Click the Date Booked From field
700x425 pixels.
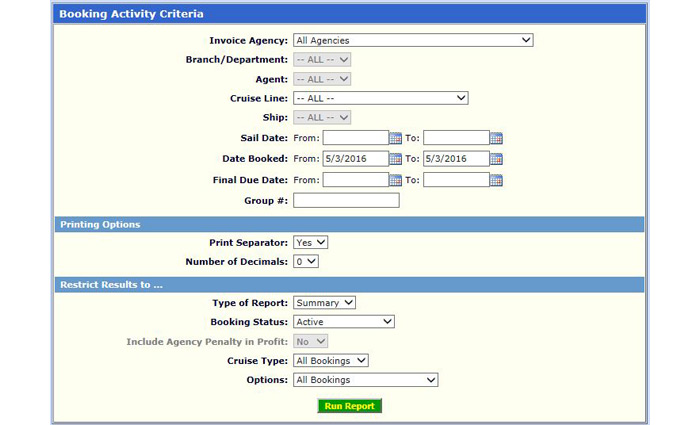point(355,158)
